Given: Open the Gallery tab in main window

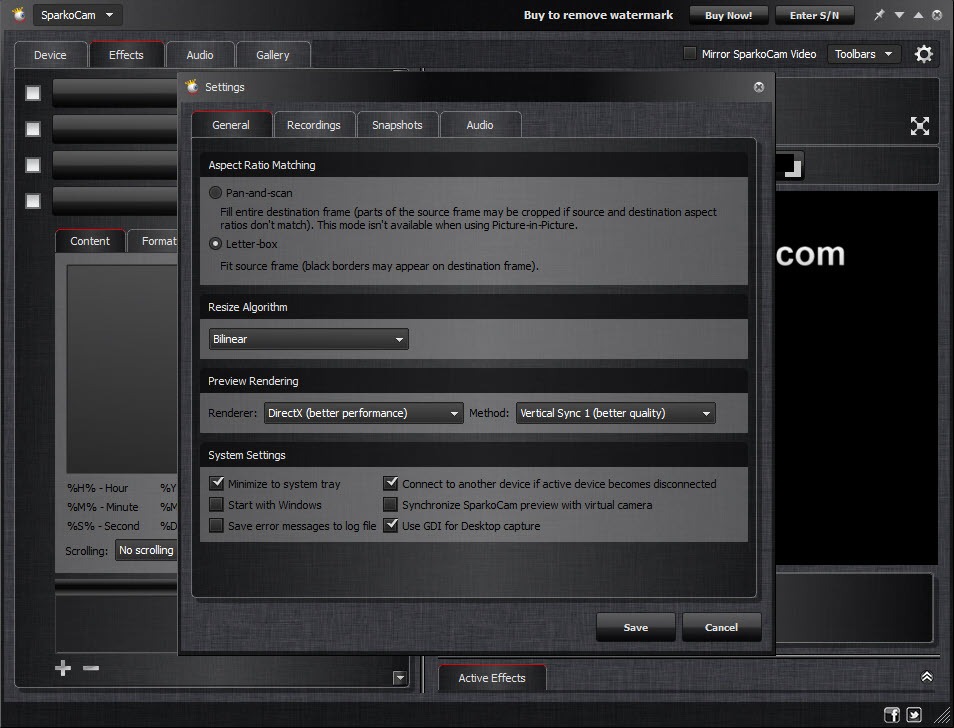Looking at the screenshot, I should pos(273,55).
